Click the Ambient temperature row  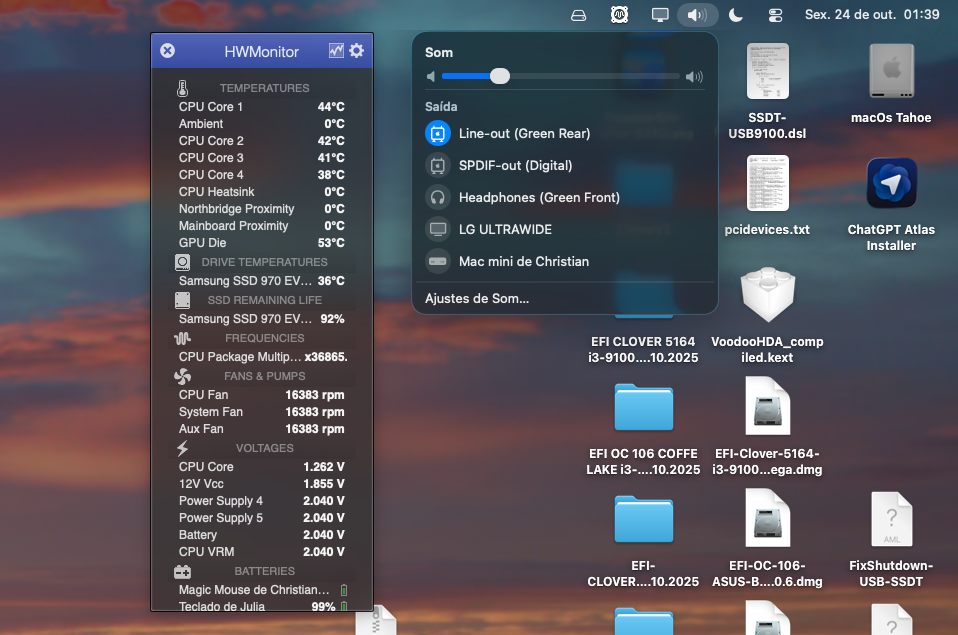(x=261, y=123)
